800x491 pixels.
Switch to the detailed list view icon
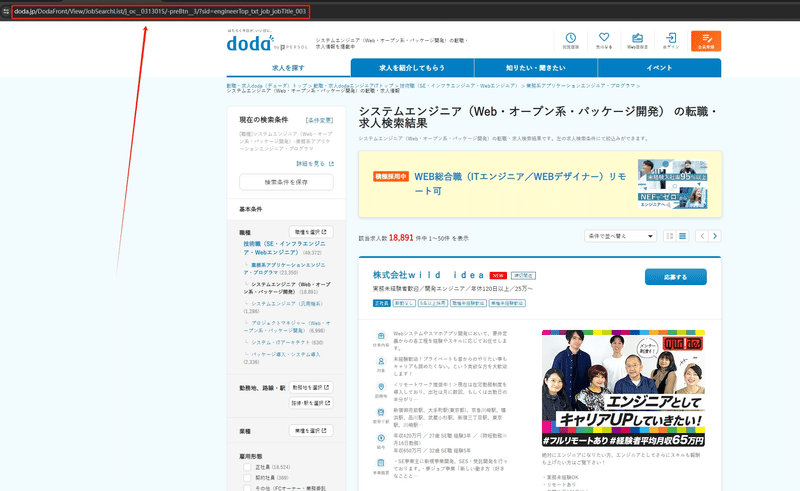point(682,236)
